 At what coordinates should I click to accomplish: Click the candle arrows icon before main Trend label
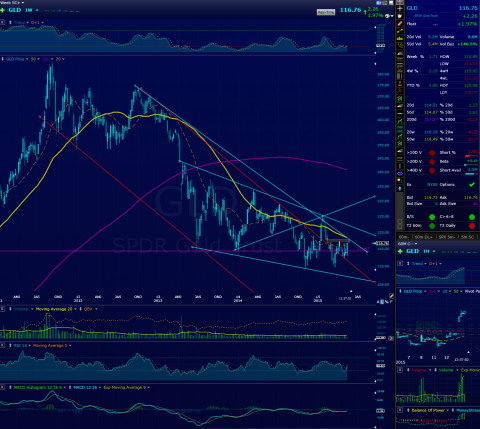(10, 23)
